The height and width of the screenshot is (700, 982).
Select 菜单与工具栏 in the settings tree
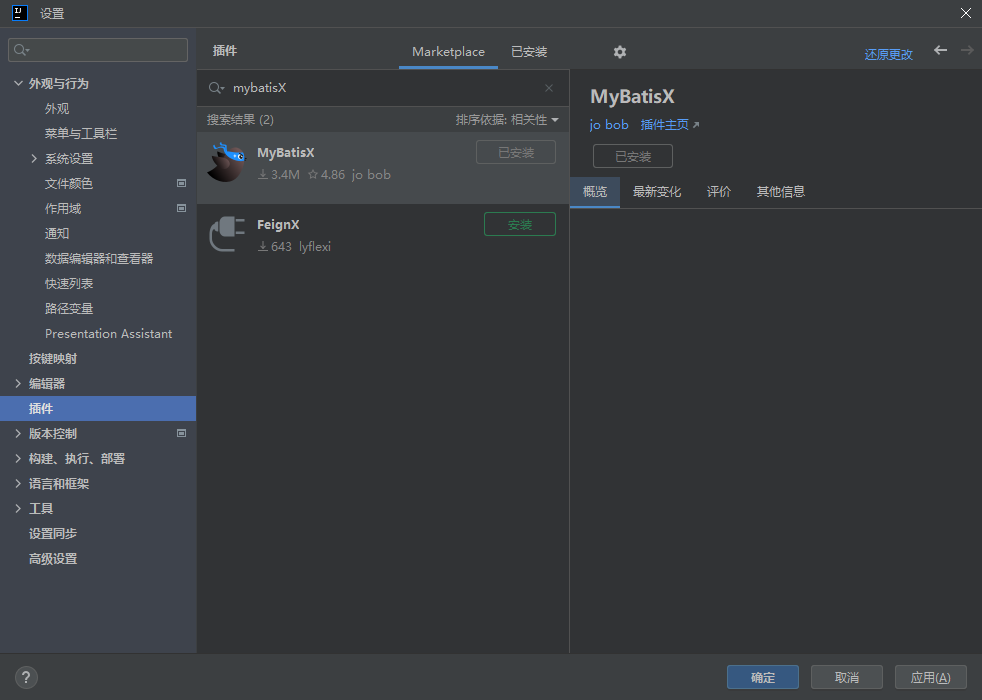click(x=81, y=133)
